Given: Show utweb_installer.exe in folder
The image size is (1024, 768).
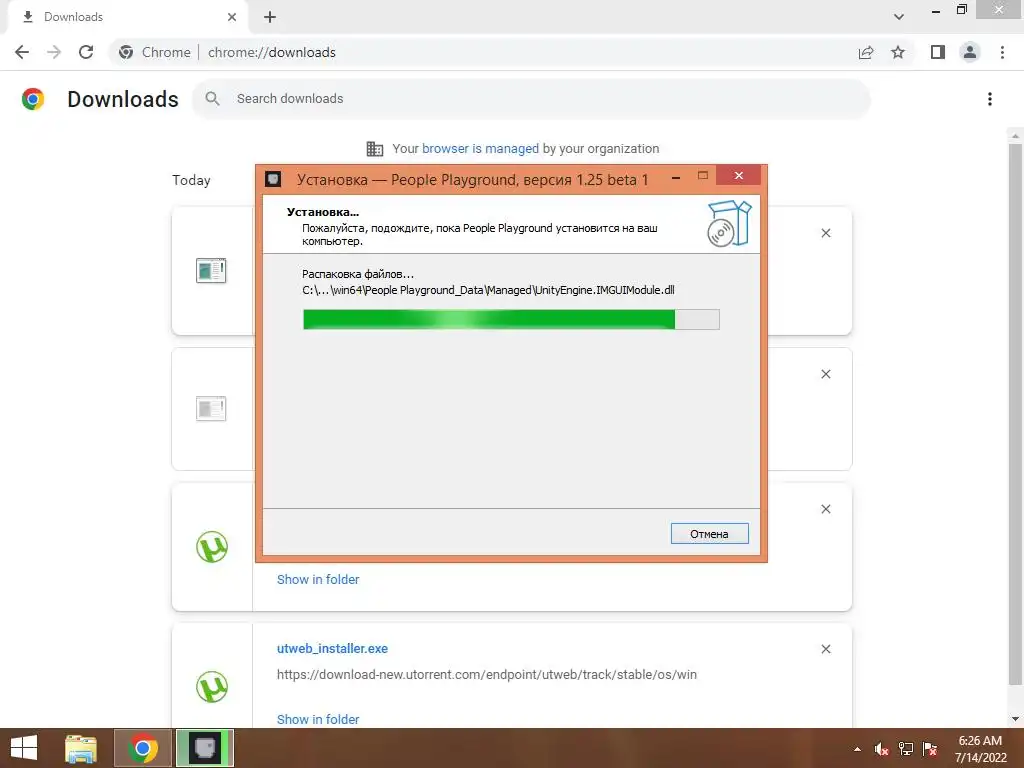Looking at the screenshot, I should [x=318, y=719].
